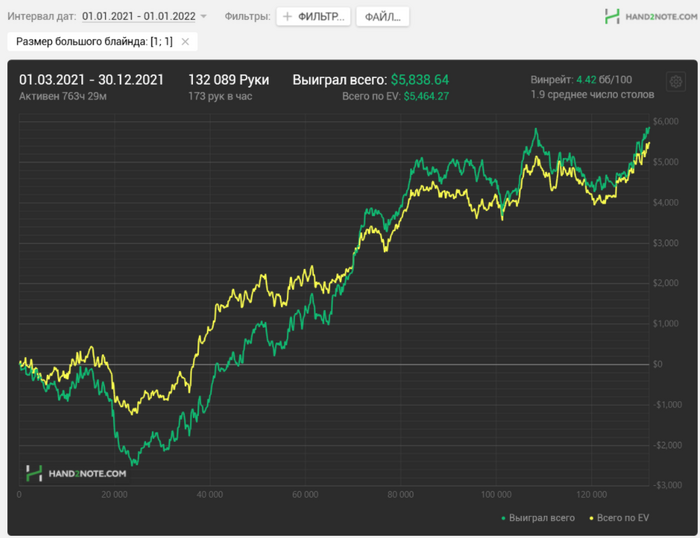Screen dimensions: 700x538
Task: Click the 80 000 x-axis label
Action: 400,495
